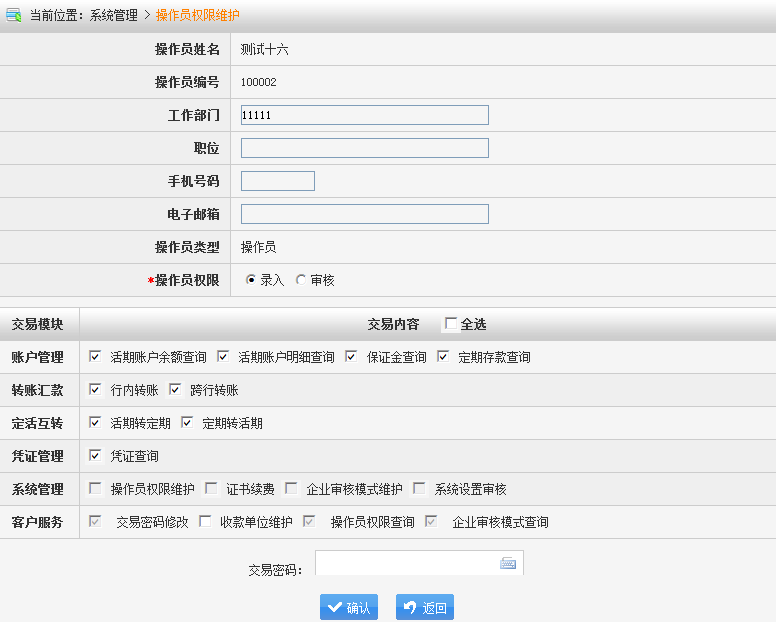Toggle the 定期转活期 checkbox

tap(187, 422)
